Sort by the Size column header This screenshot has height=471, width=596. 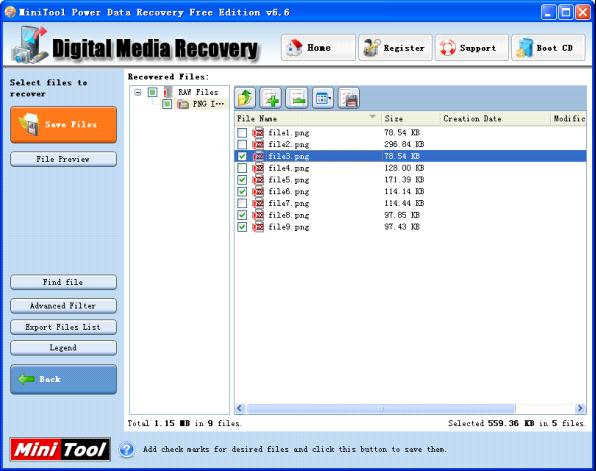click(411, 119)
